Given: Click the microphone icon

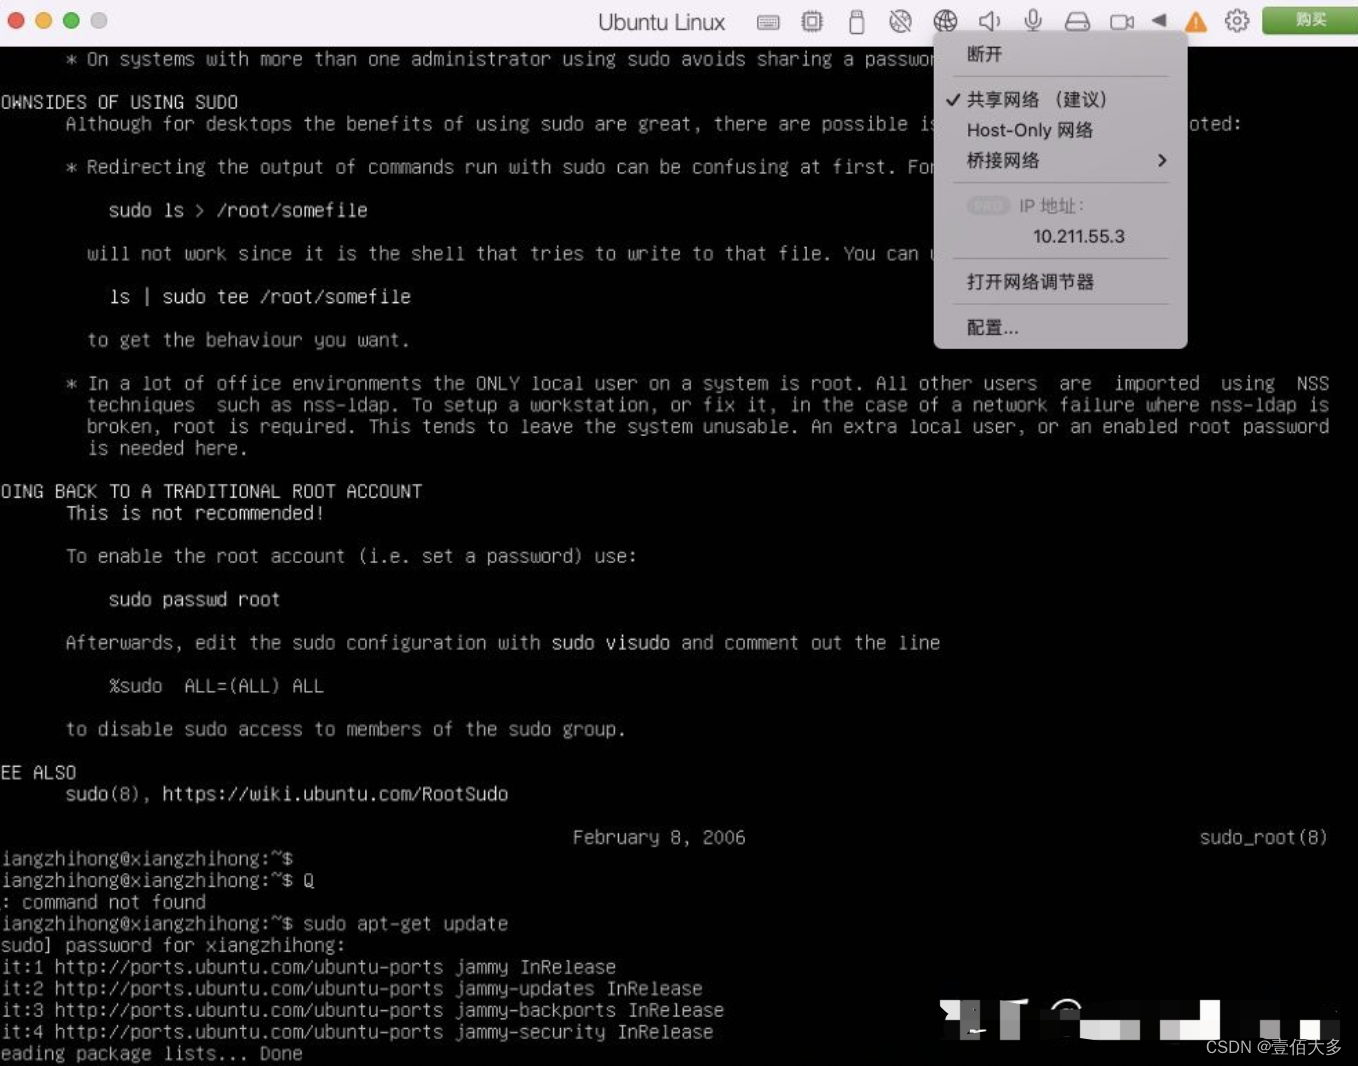Looking at the screenshot, I should (x=1033, y=21).
